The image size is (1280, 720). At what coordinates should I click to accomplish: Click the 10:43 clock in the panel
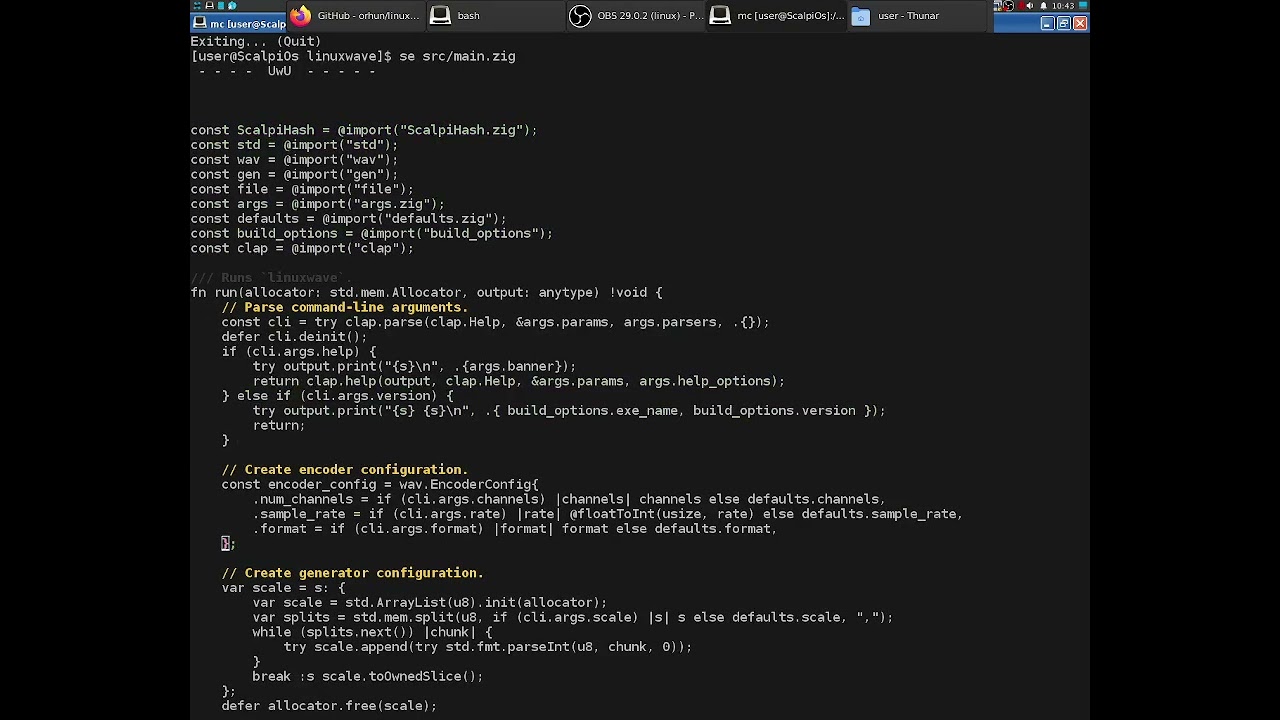pos(1063,6)
